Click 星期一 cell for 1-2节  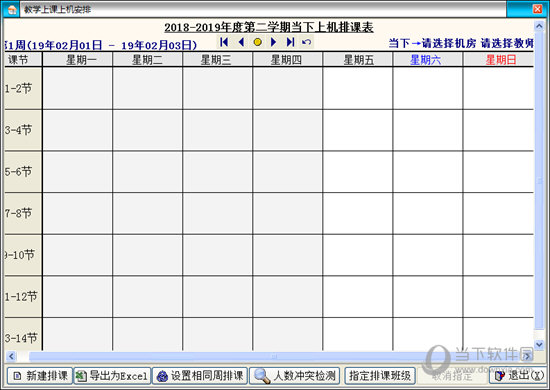(x=78, y=88)
